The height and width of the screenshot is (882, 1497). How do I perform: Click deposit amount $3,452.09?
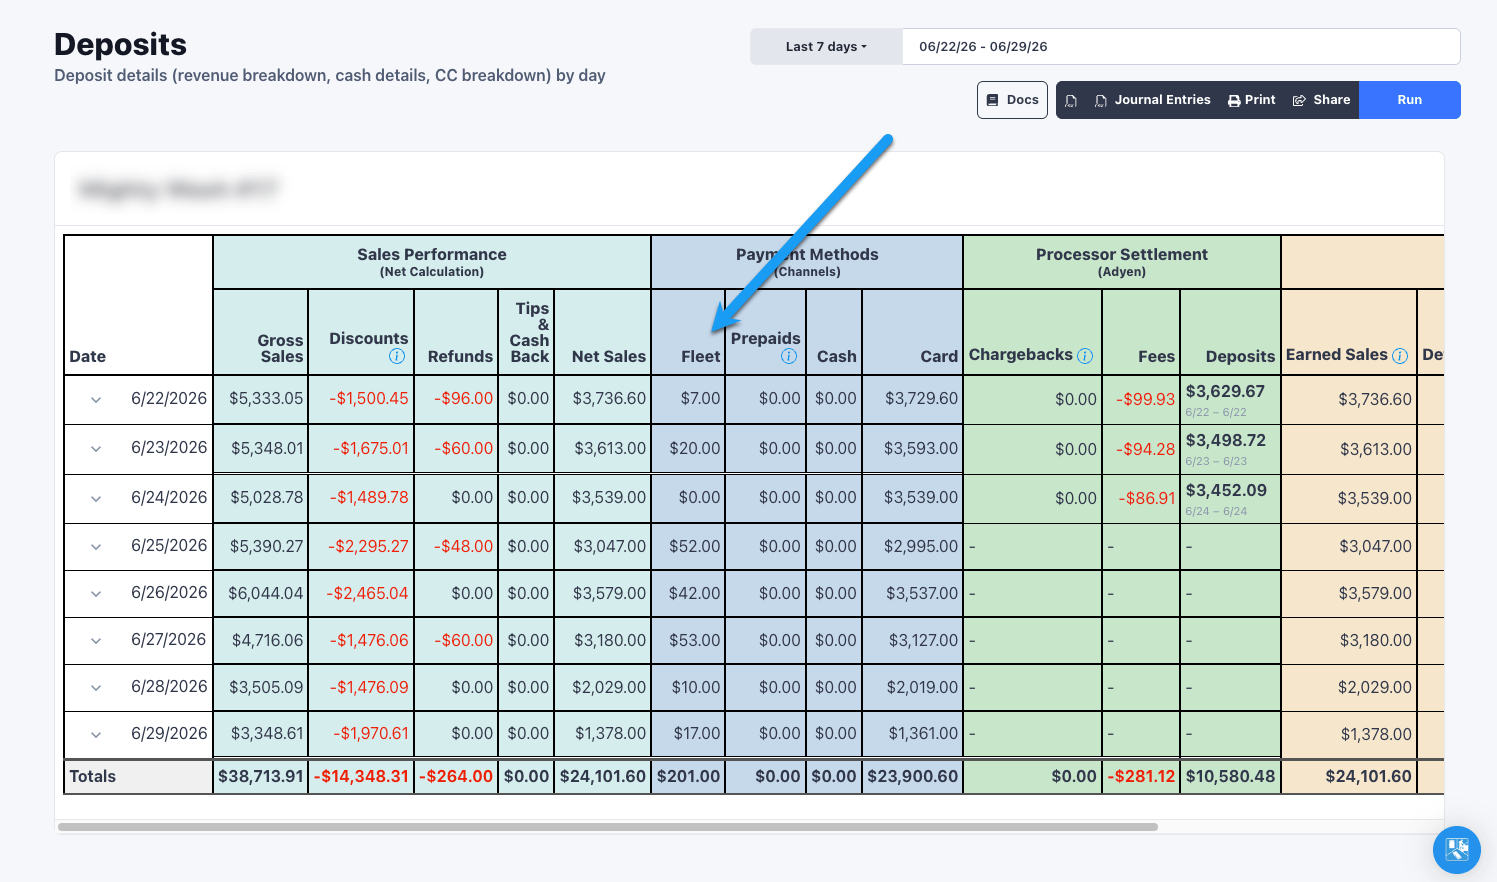[1226, 490]
